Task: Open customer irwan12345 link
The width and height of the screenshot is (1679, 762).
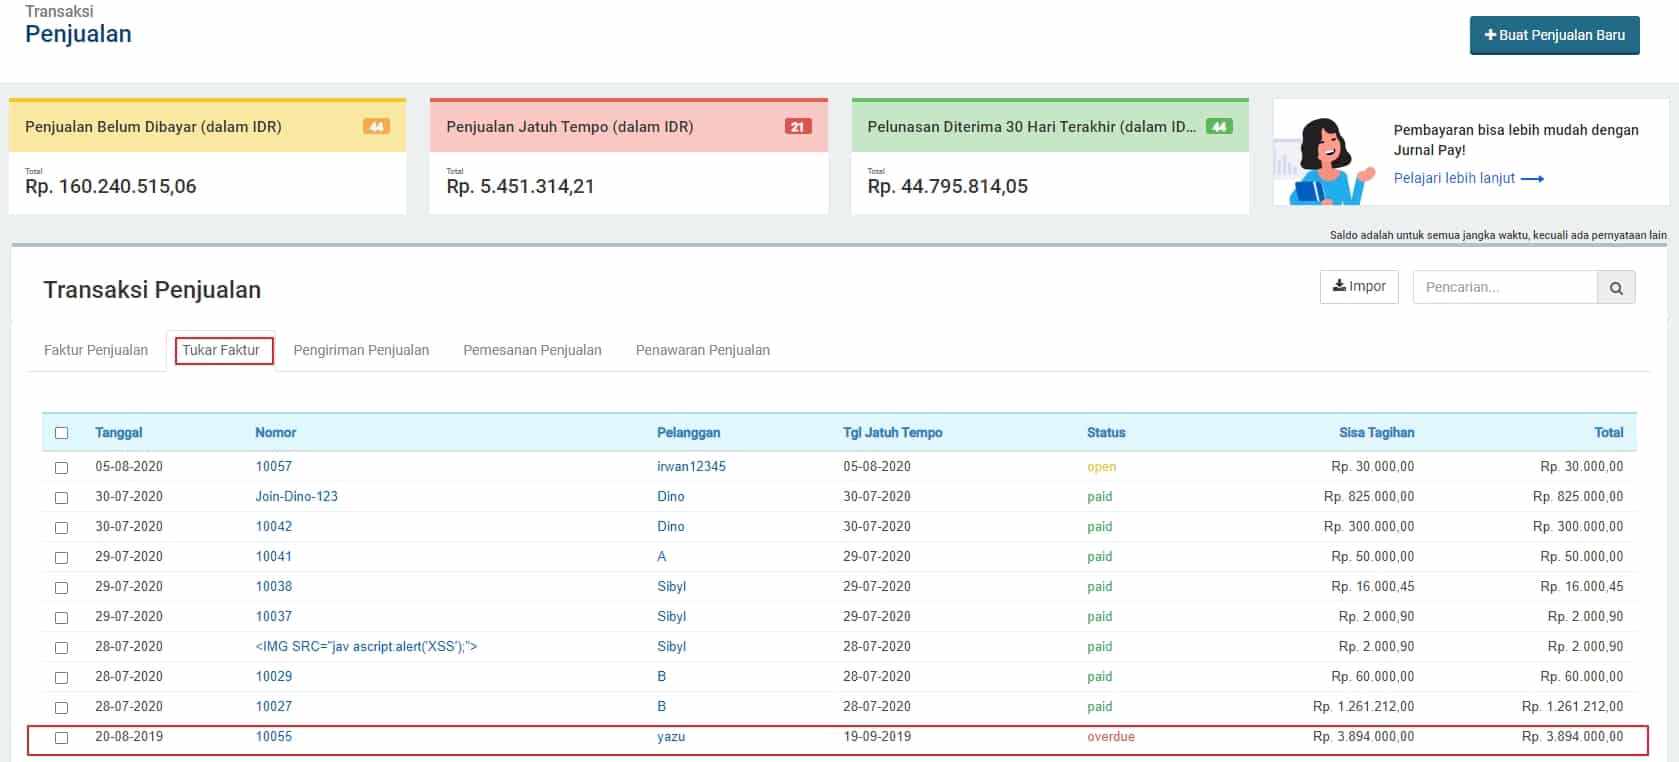Action: 691,467
